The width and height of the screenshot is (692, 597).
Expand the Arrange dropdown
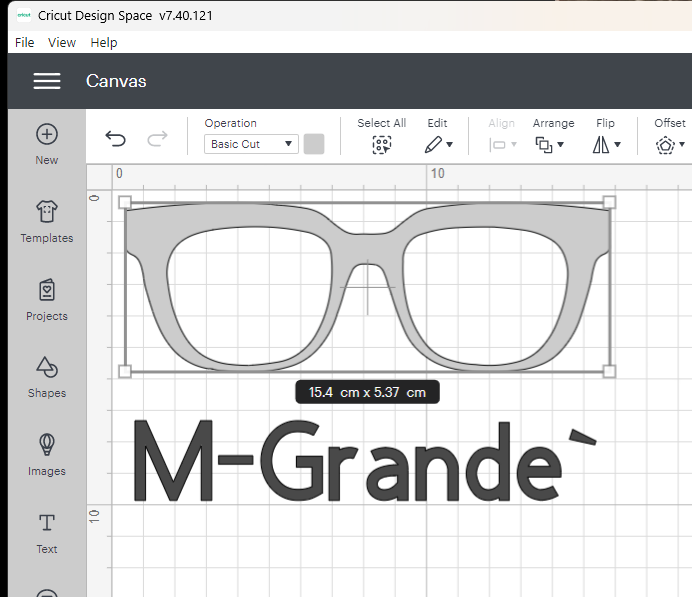(550, 144)
